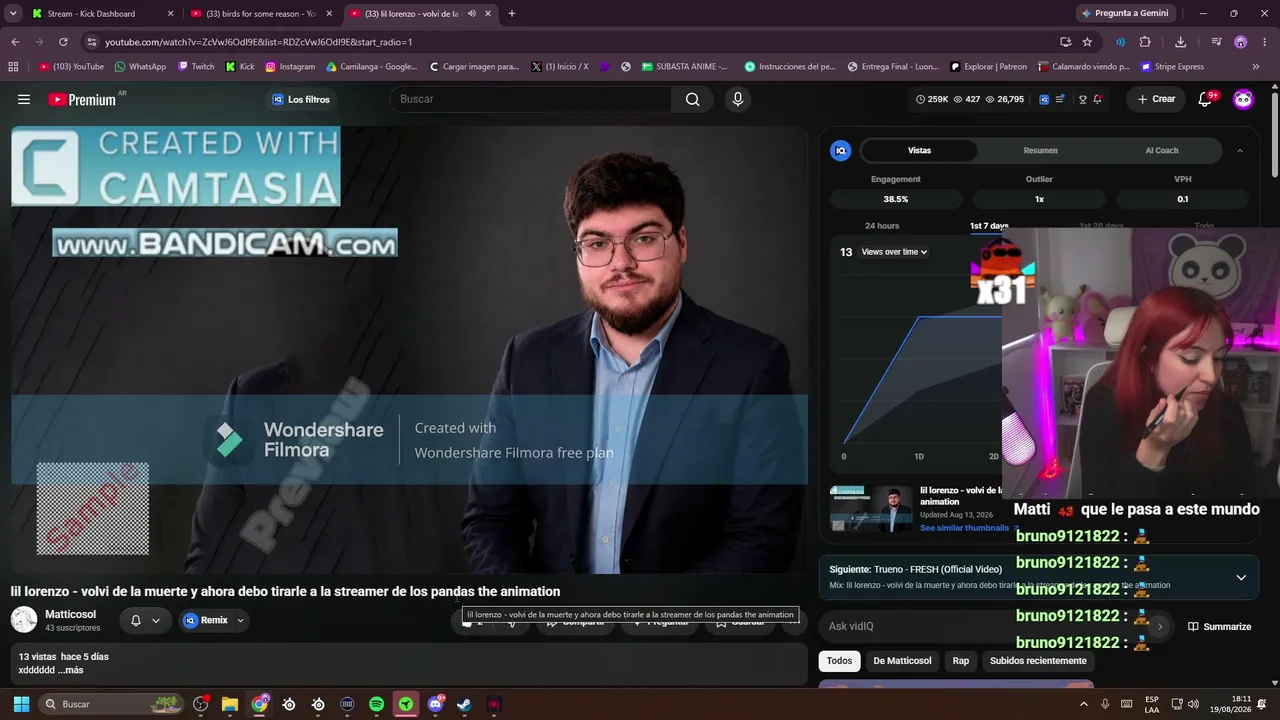Open the tab search dropdown in Chrome
This screenshot has width=1280, height=720.
[x=13, y=14]
